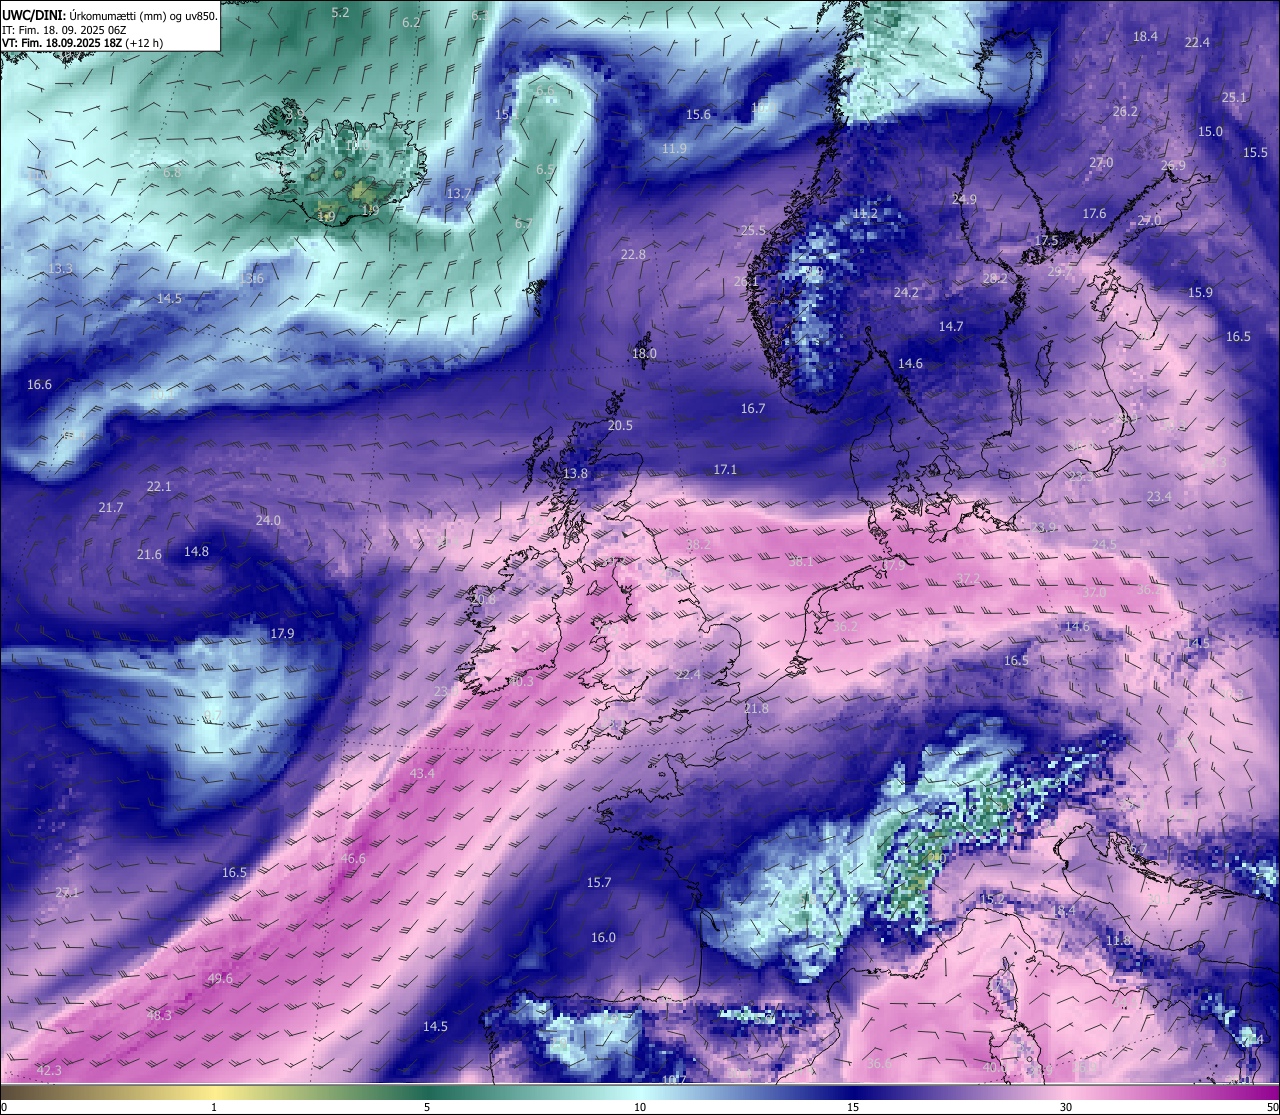Click the 14.7 value label
This screenshot has width=1280, height=1115.
(x=951, y=327)
